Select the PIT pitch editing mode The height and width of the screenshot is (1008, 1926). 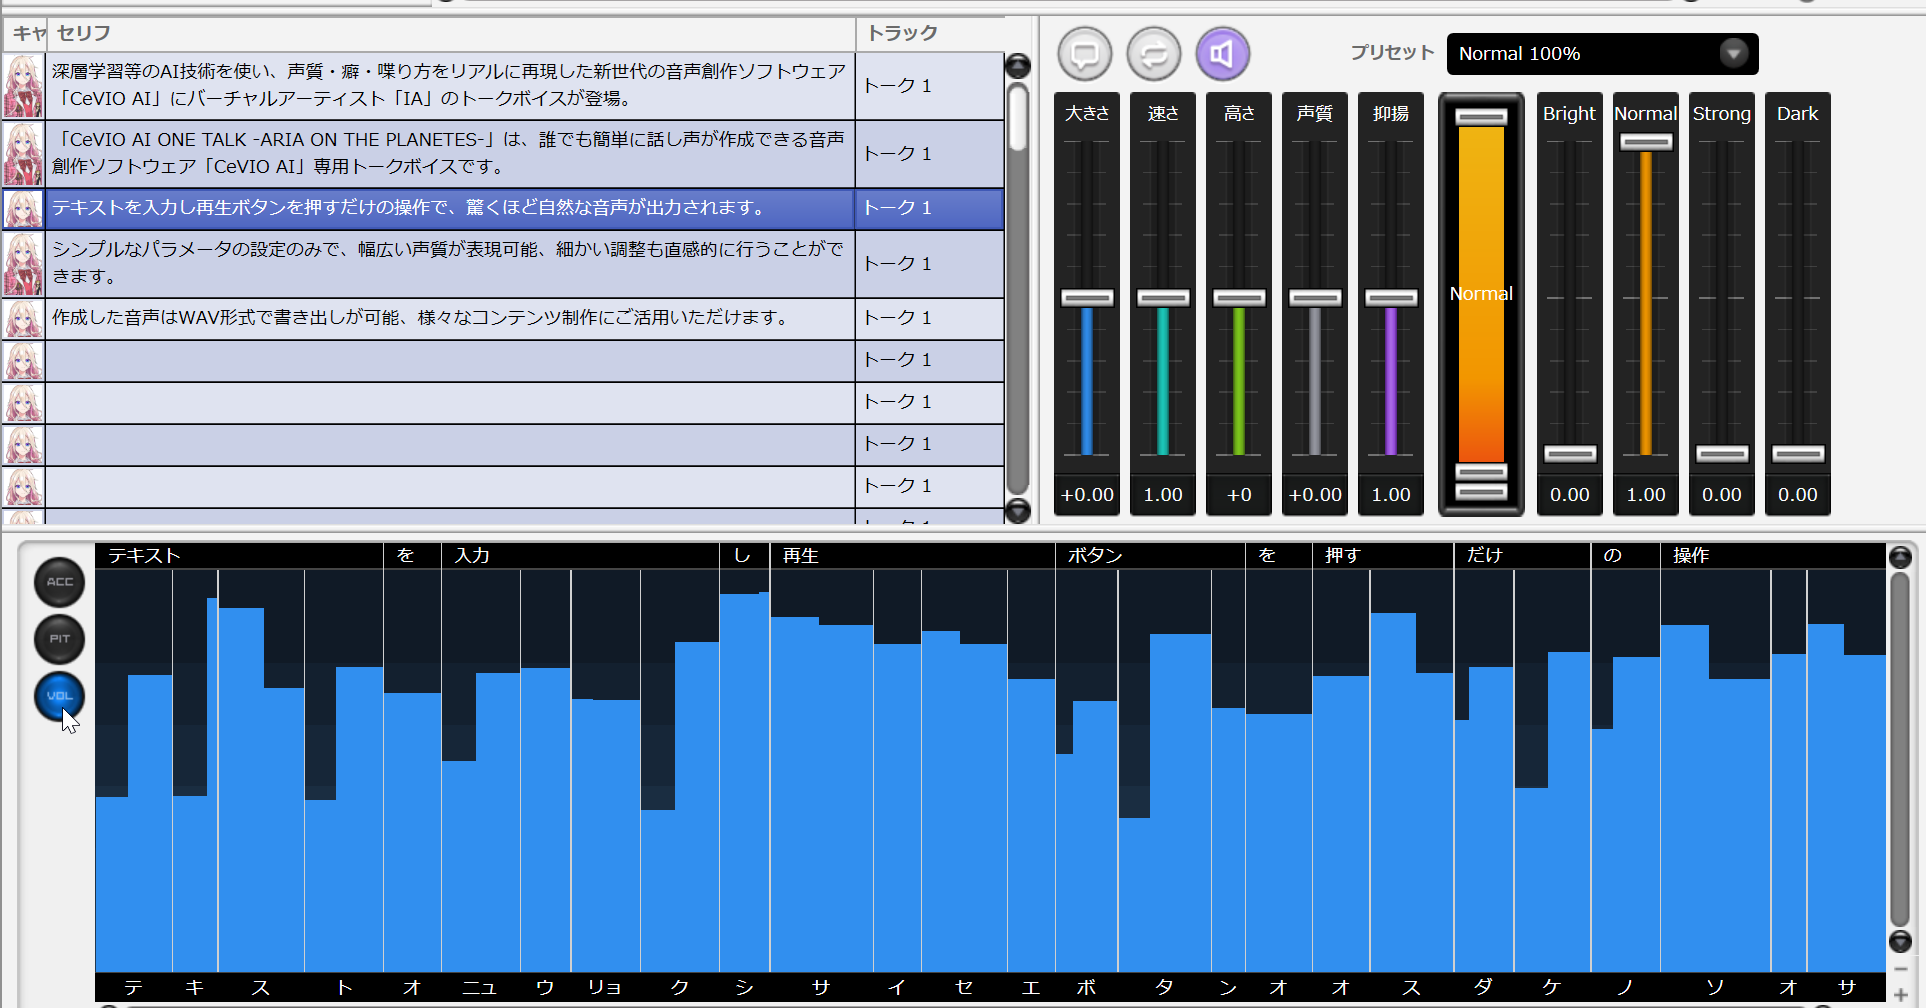pos(60,639)
